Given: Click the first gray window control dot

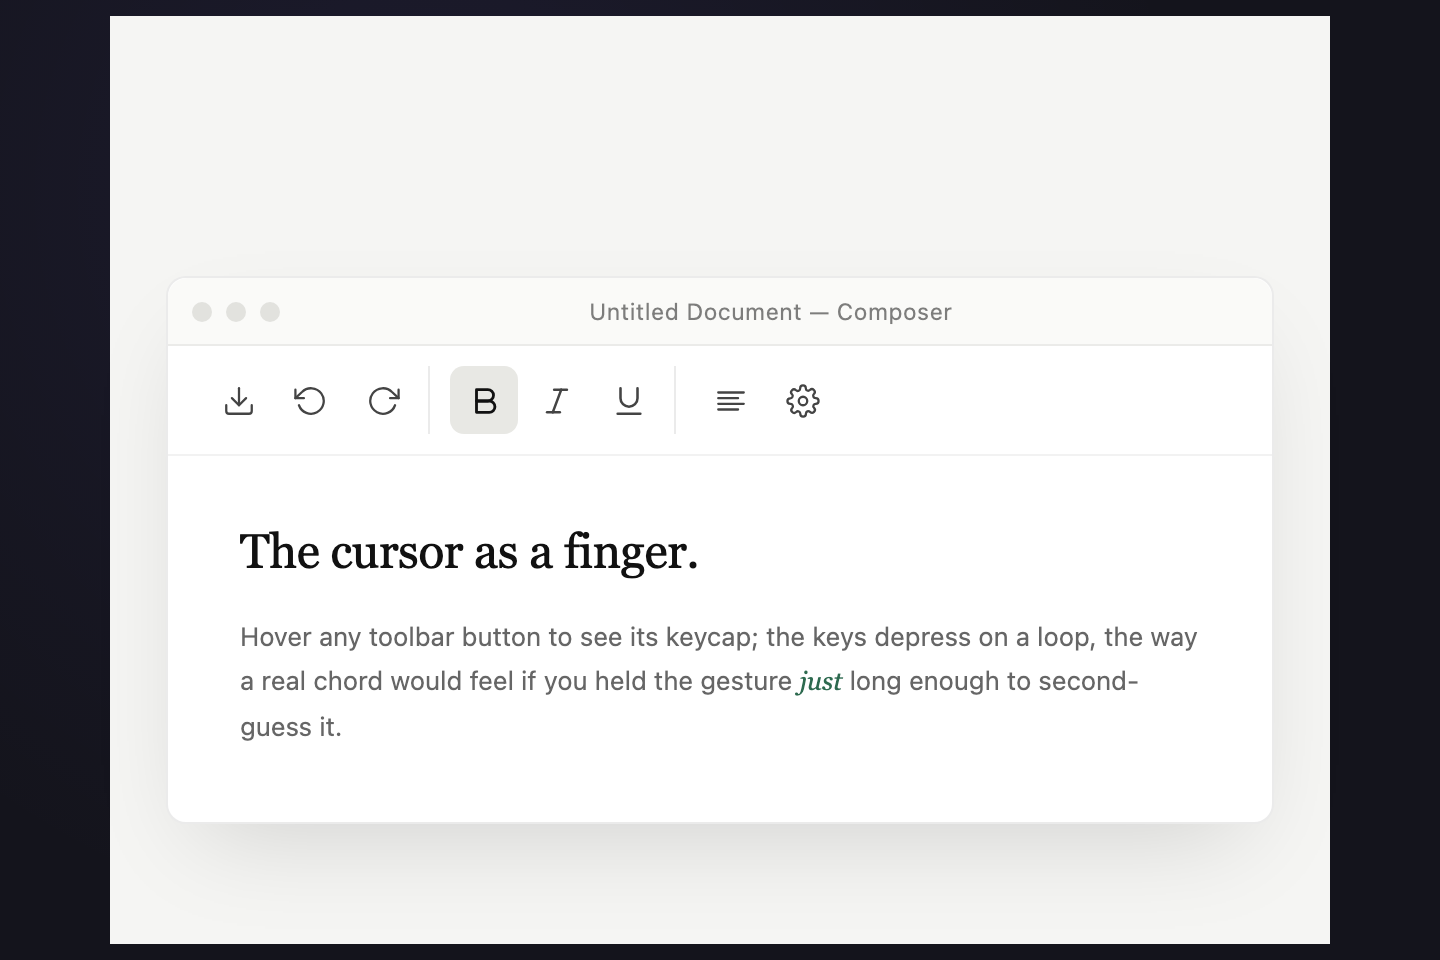Looking at the screenshot, I should point(202,312).
